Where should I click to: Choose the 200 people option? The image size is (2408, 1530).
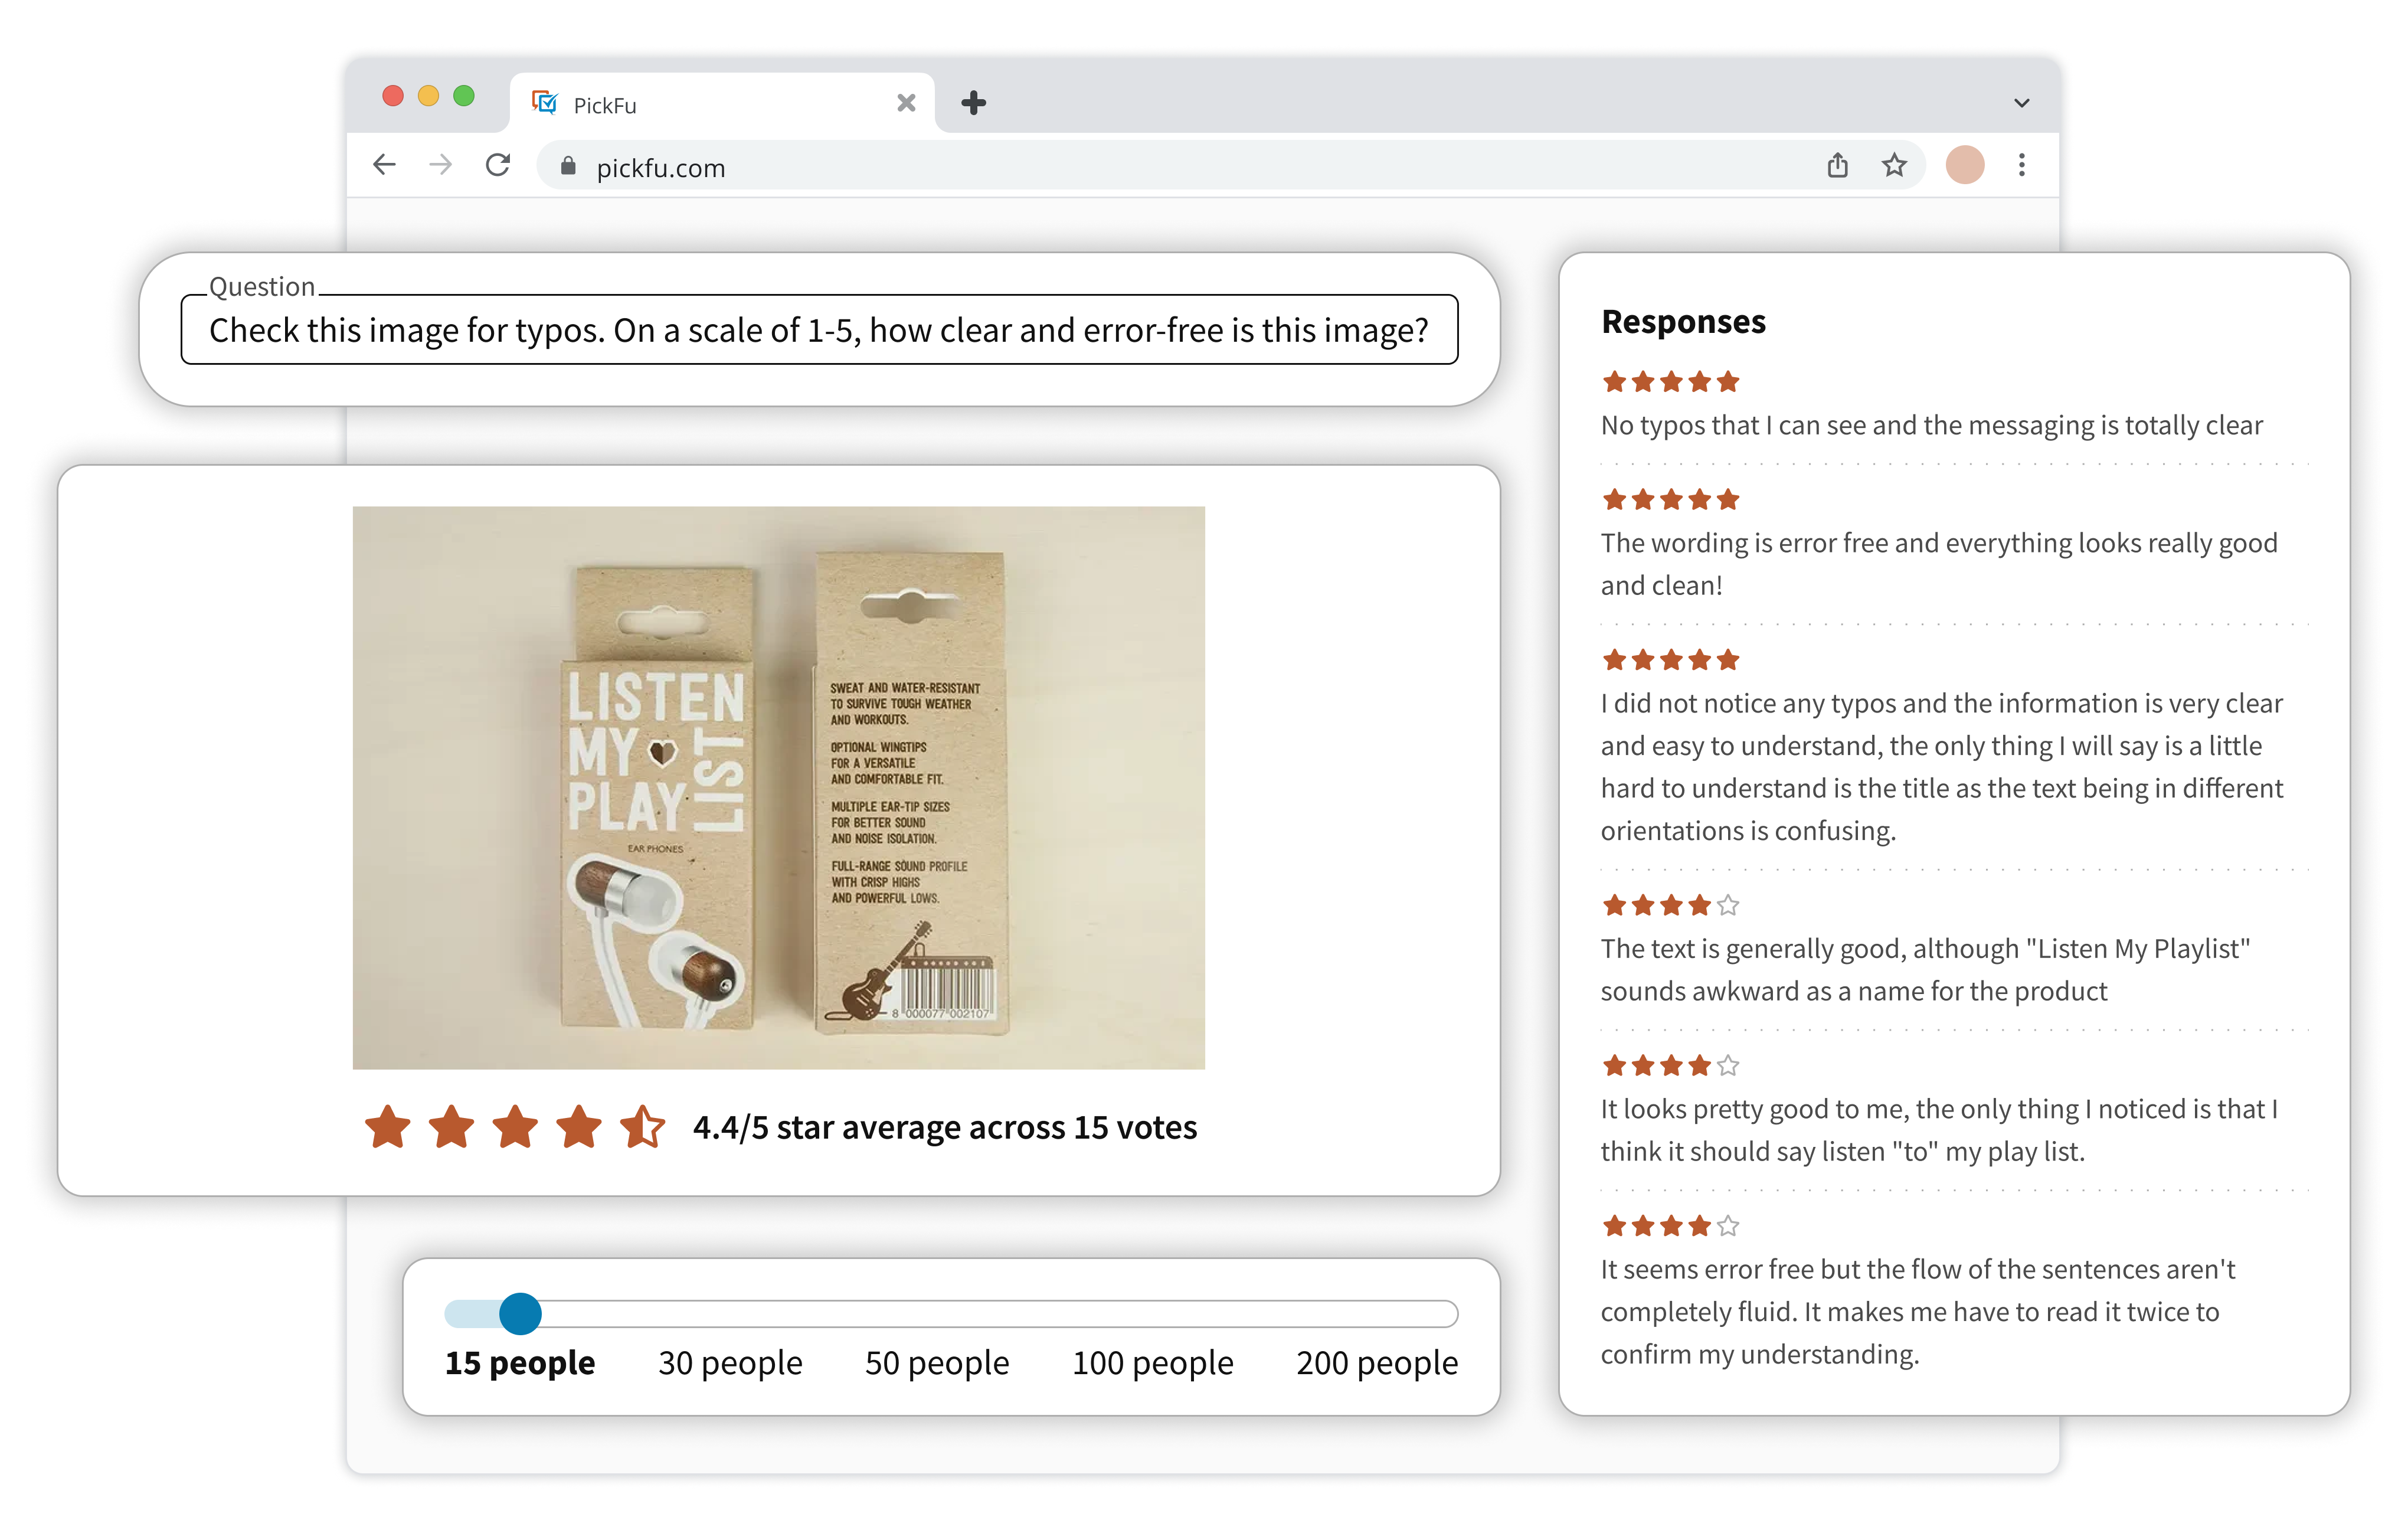pos(1376,1363)
